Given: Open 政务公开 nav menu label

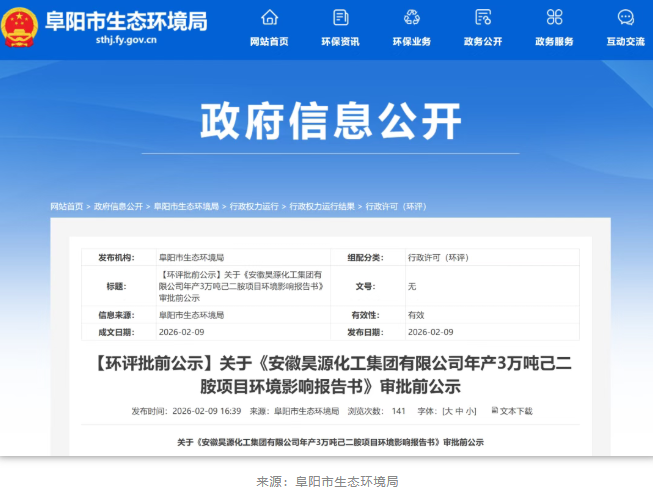Looking at the screenshot, I should [x=483, y=42].
